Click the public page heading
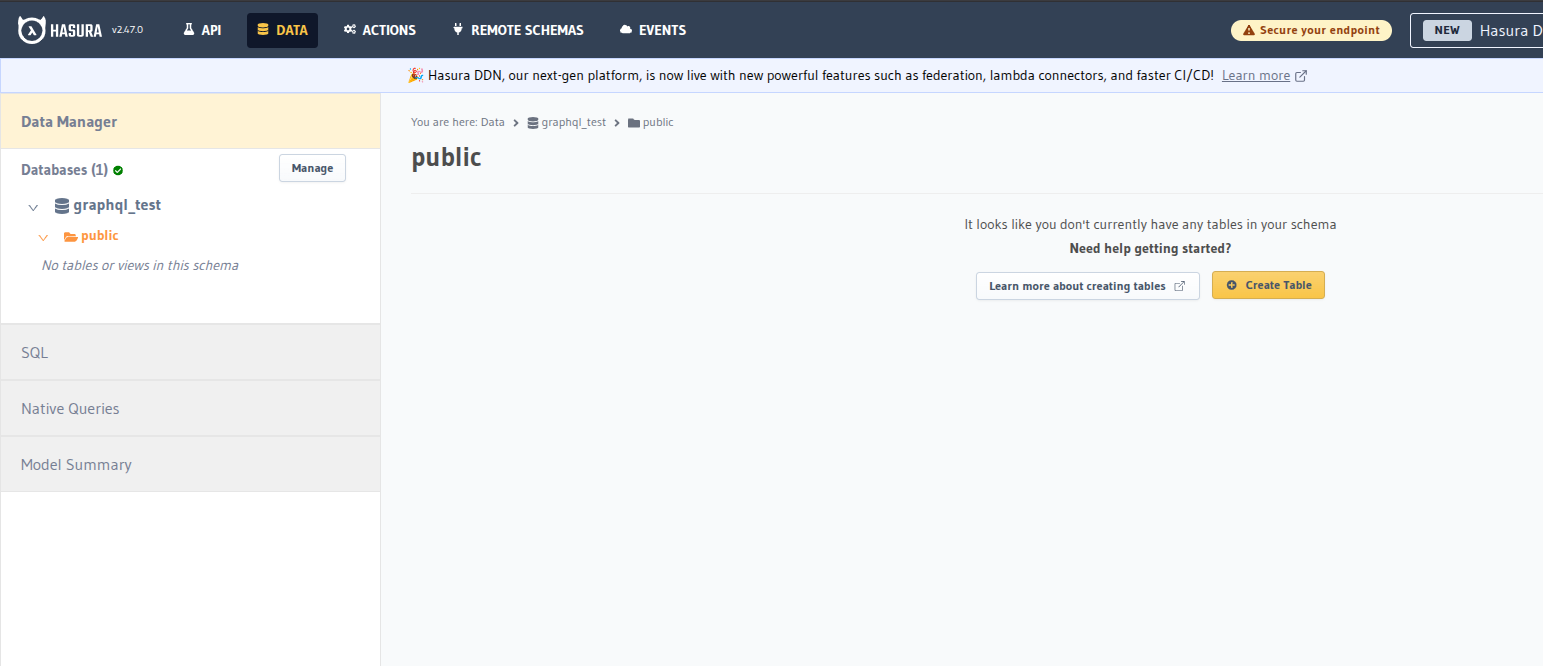Viewport: 1543px width, 666px height. tap(446, 158)
